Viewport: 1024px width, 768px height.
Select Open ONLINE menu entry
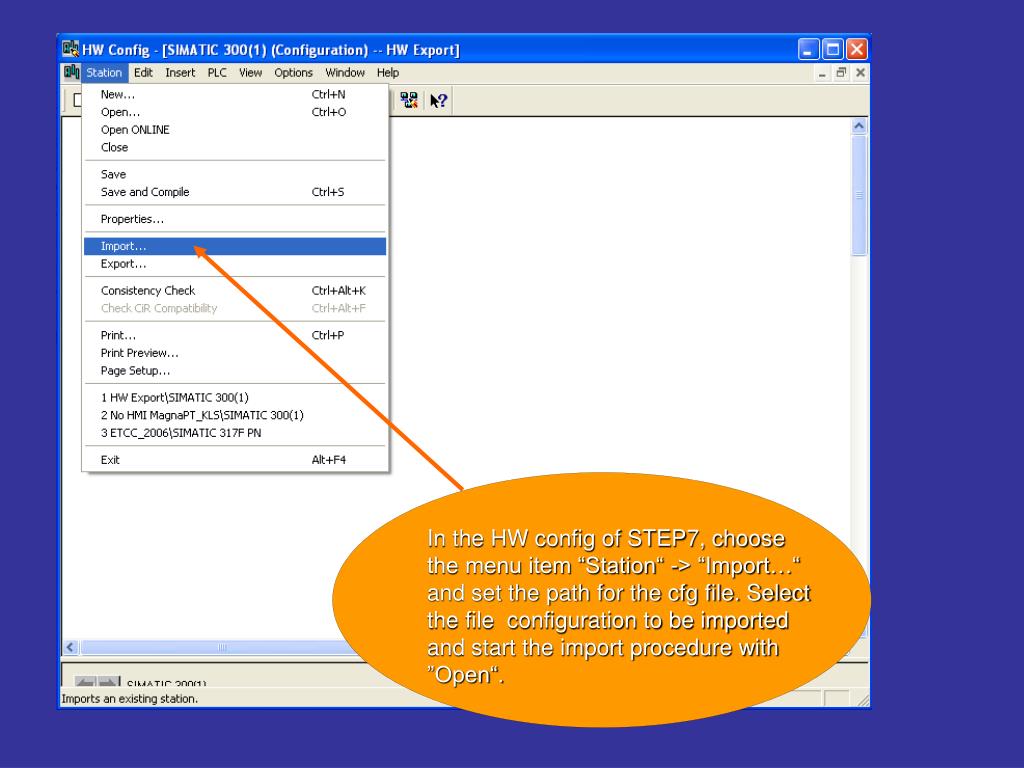(235, 129)
